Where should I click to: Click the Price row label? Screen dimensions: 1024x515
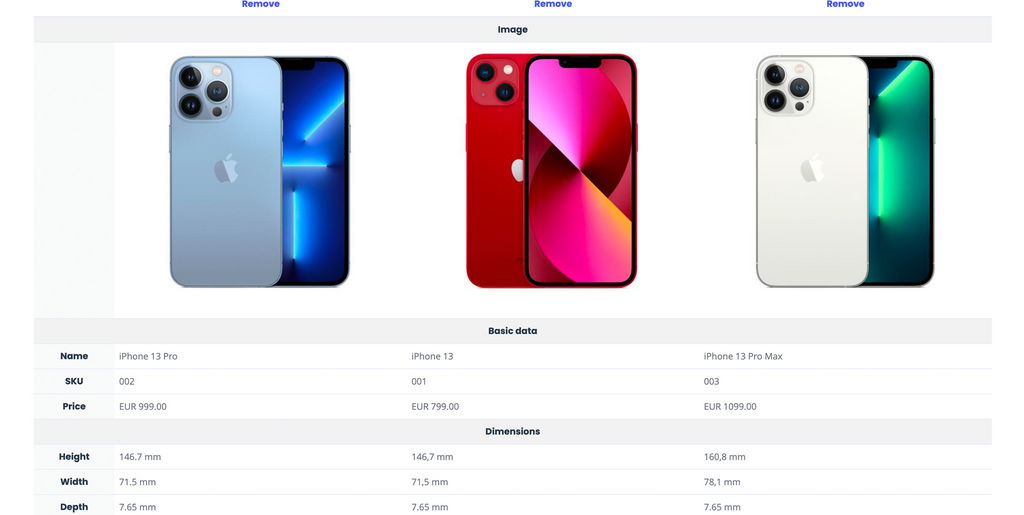74,406
